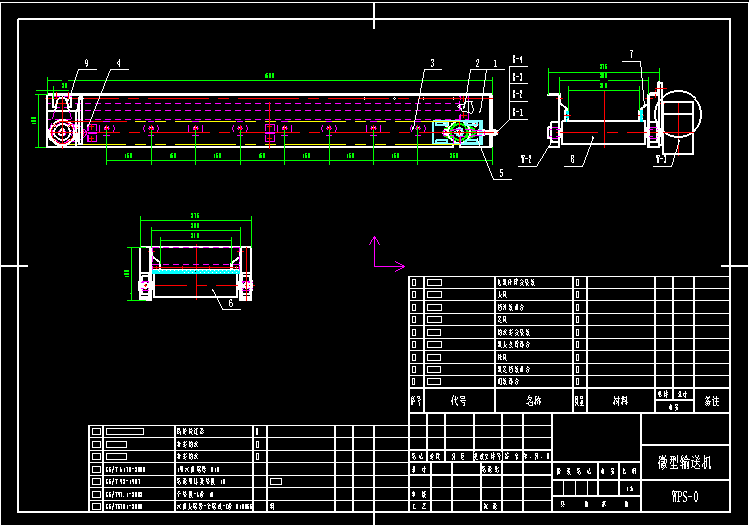This screenshot has width=749, height=525.
Task: Select part balloon number 2
Action: [477, 63]
